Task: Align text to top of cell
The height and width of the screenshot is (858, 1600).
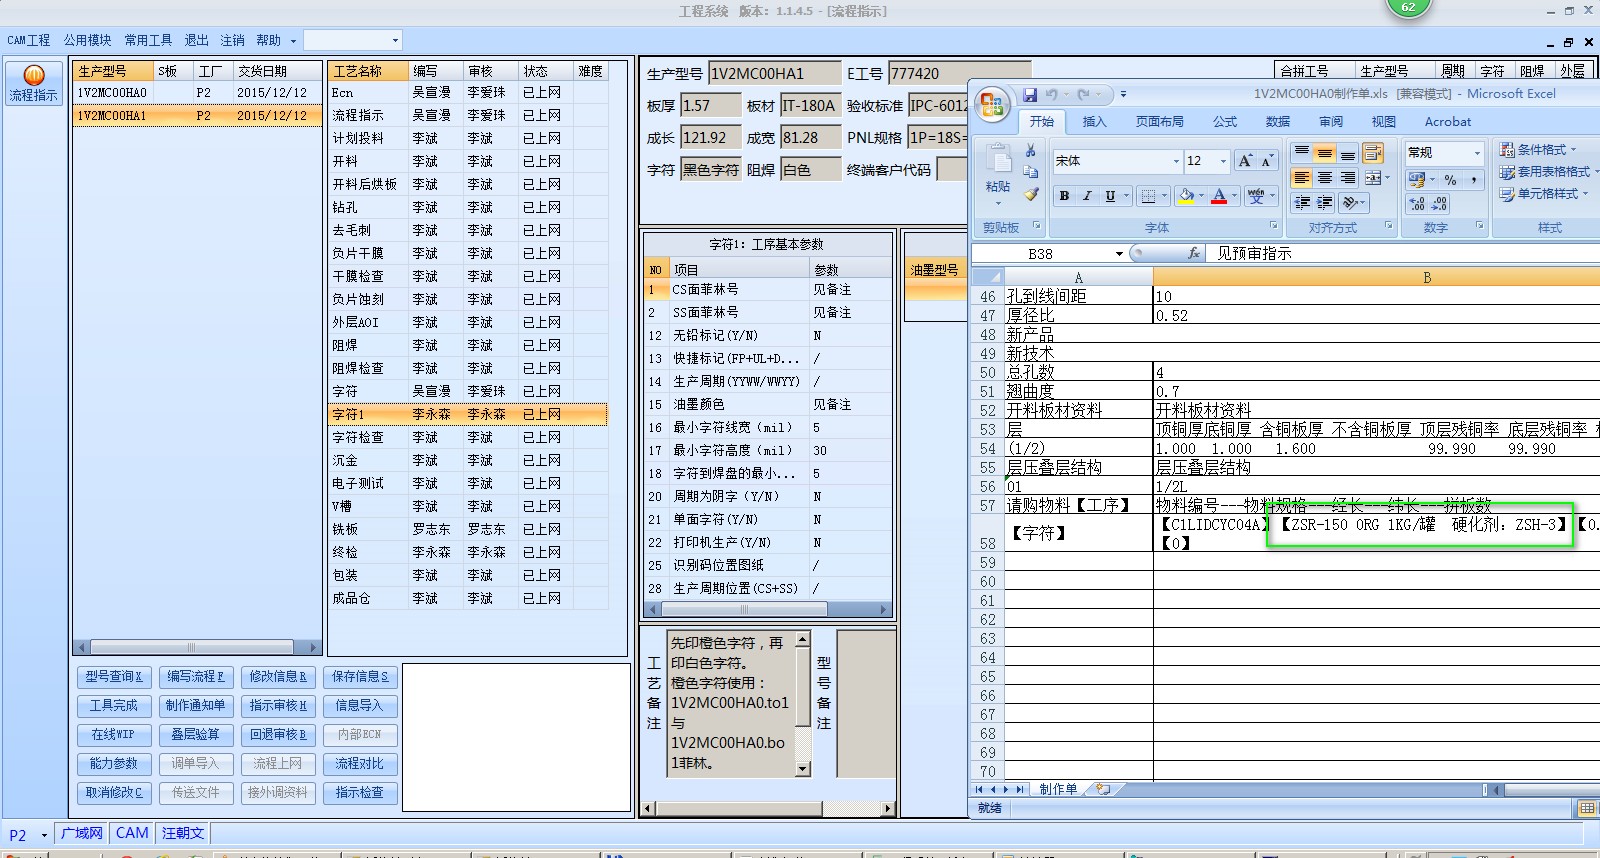Action: (1301, 153)
